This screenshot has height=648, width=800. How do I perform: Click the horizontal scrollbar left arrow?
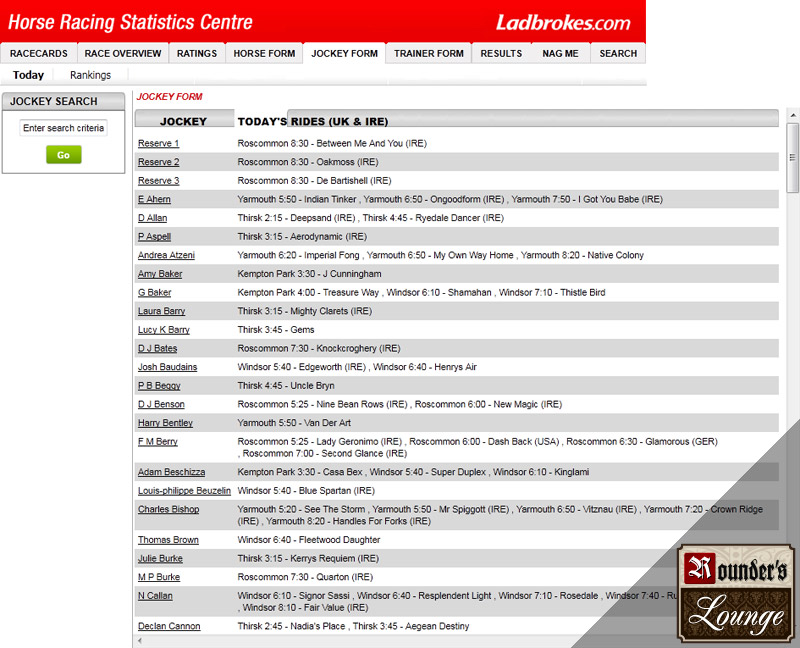(x=140, y=641)
